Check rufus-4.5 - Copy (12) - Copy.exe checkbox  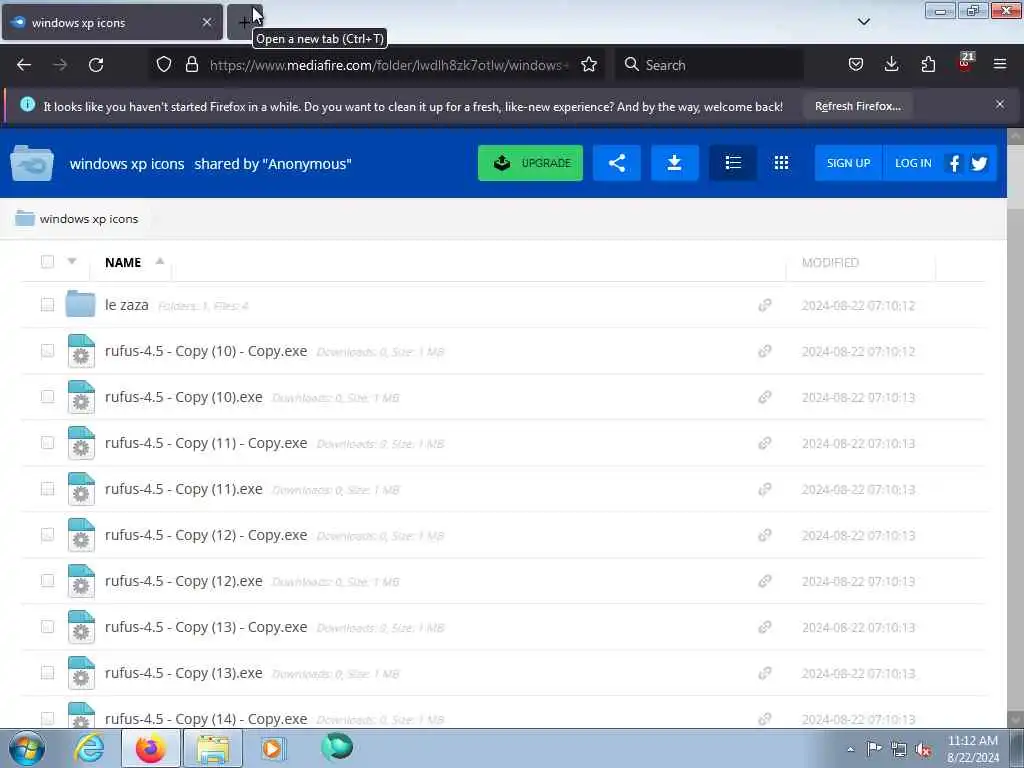point(47,535)
